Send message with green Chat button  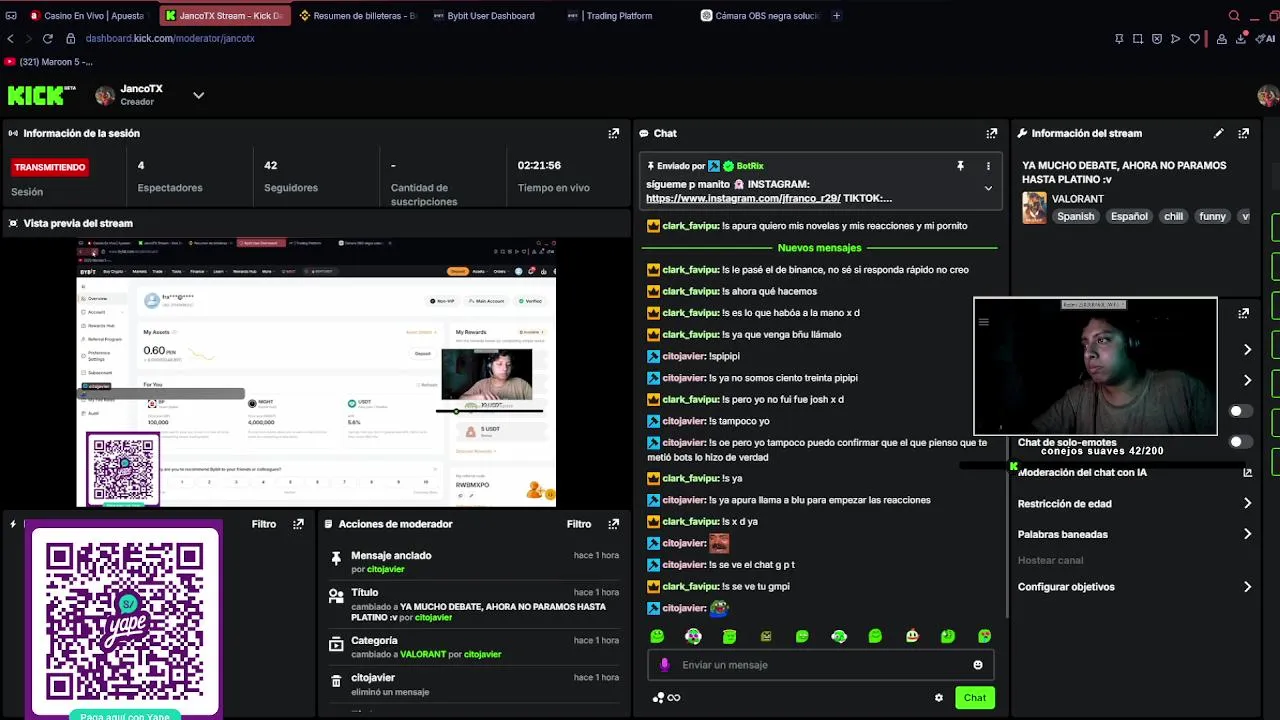coord(975,698)
